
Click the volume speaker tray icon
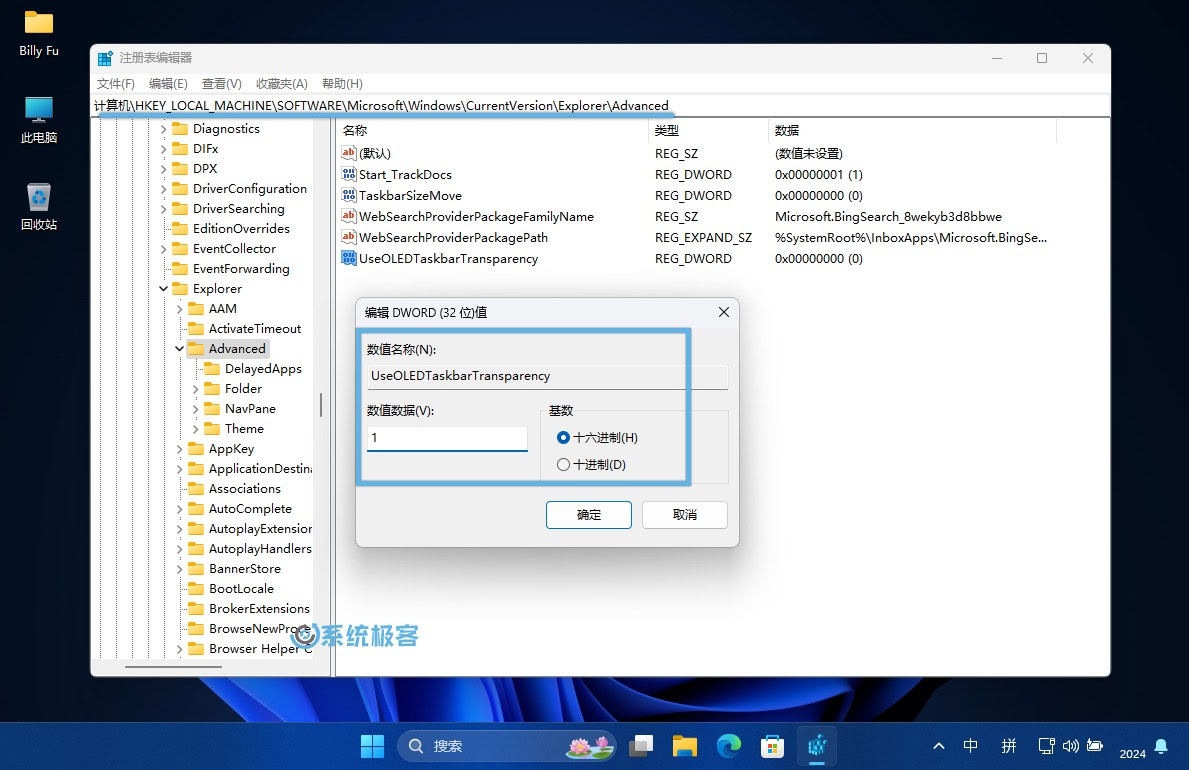(x=1070, y=746)
